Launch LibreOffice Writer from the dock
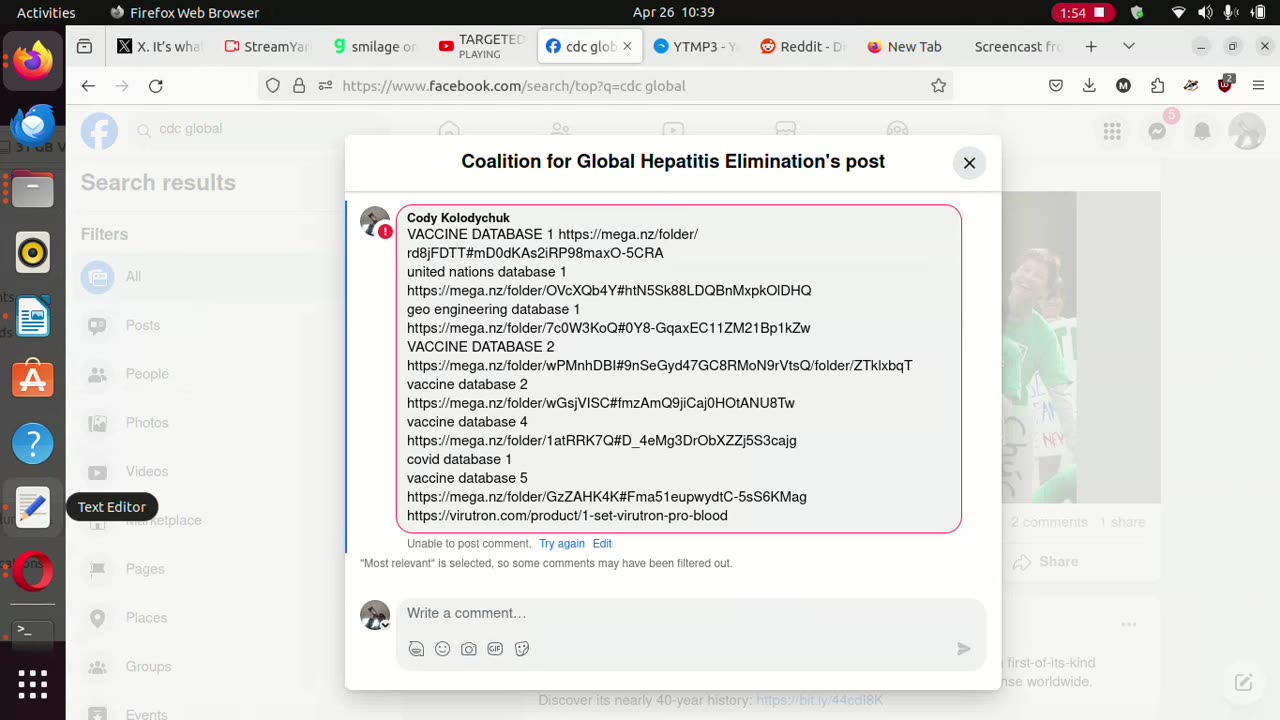The height and width of the screenshot is (720, 1280). coord(33,316)
